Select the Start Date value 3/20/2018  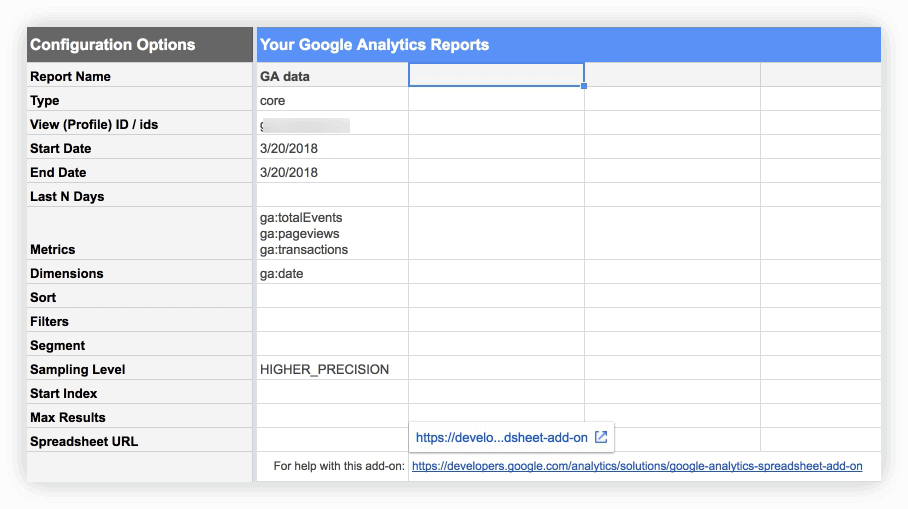coord(332,148)
